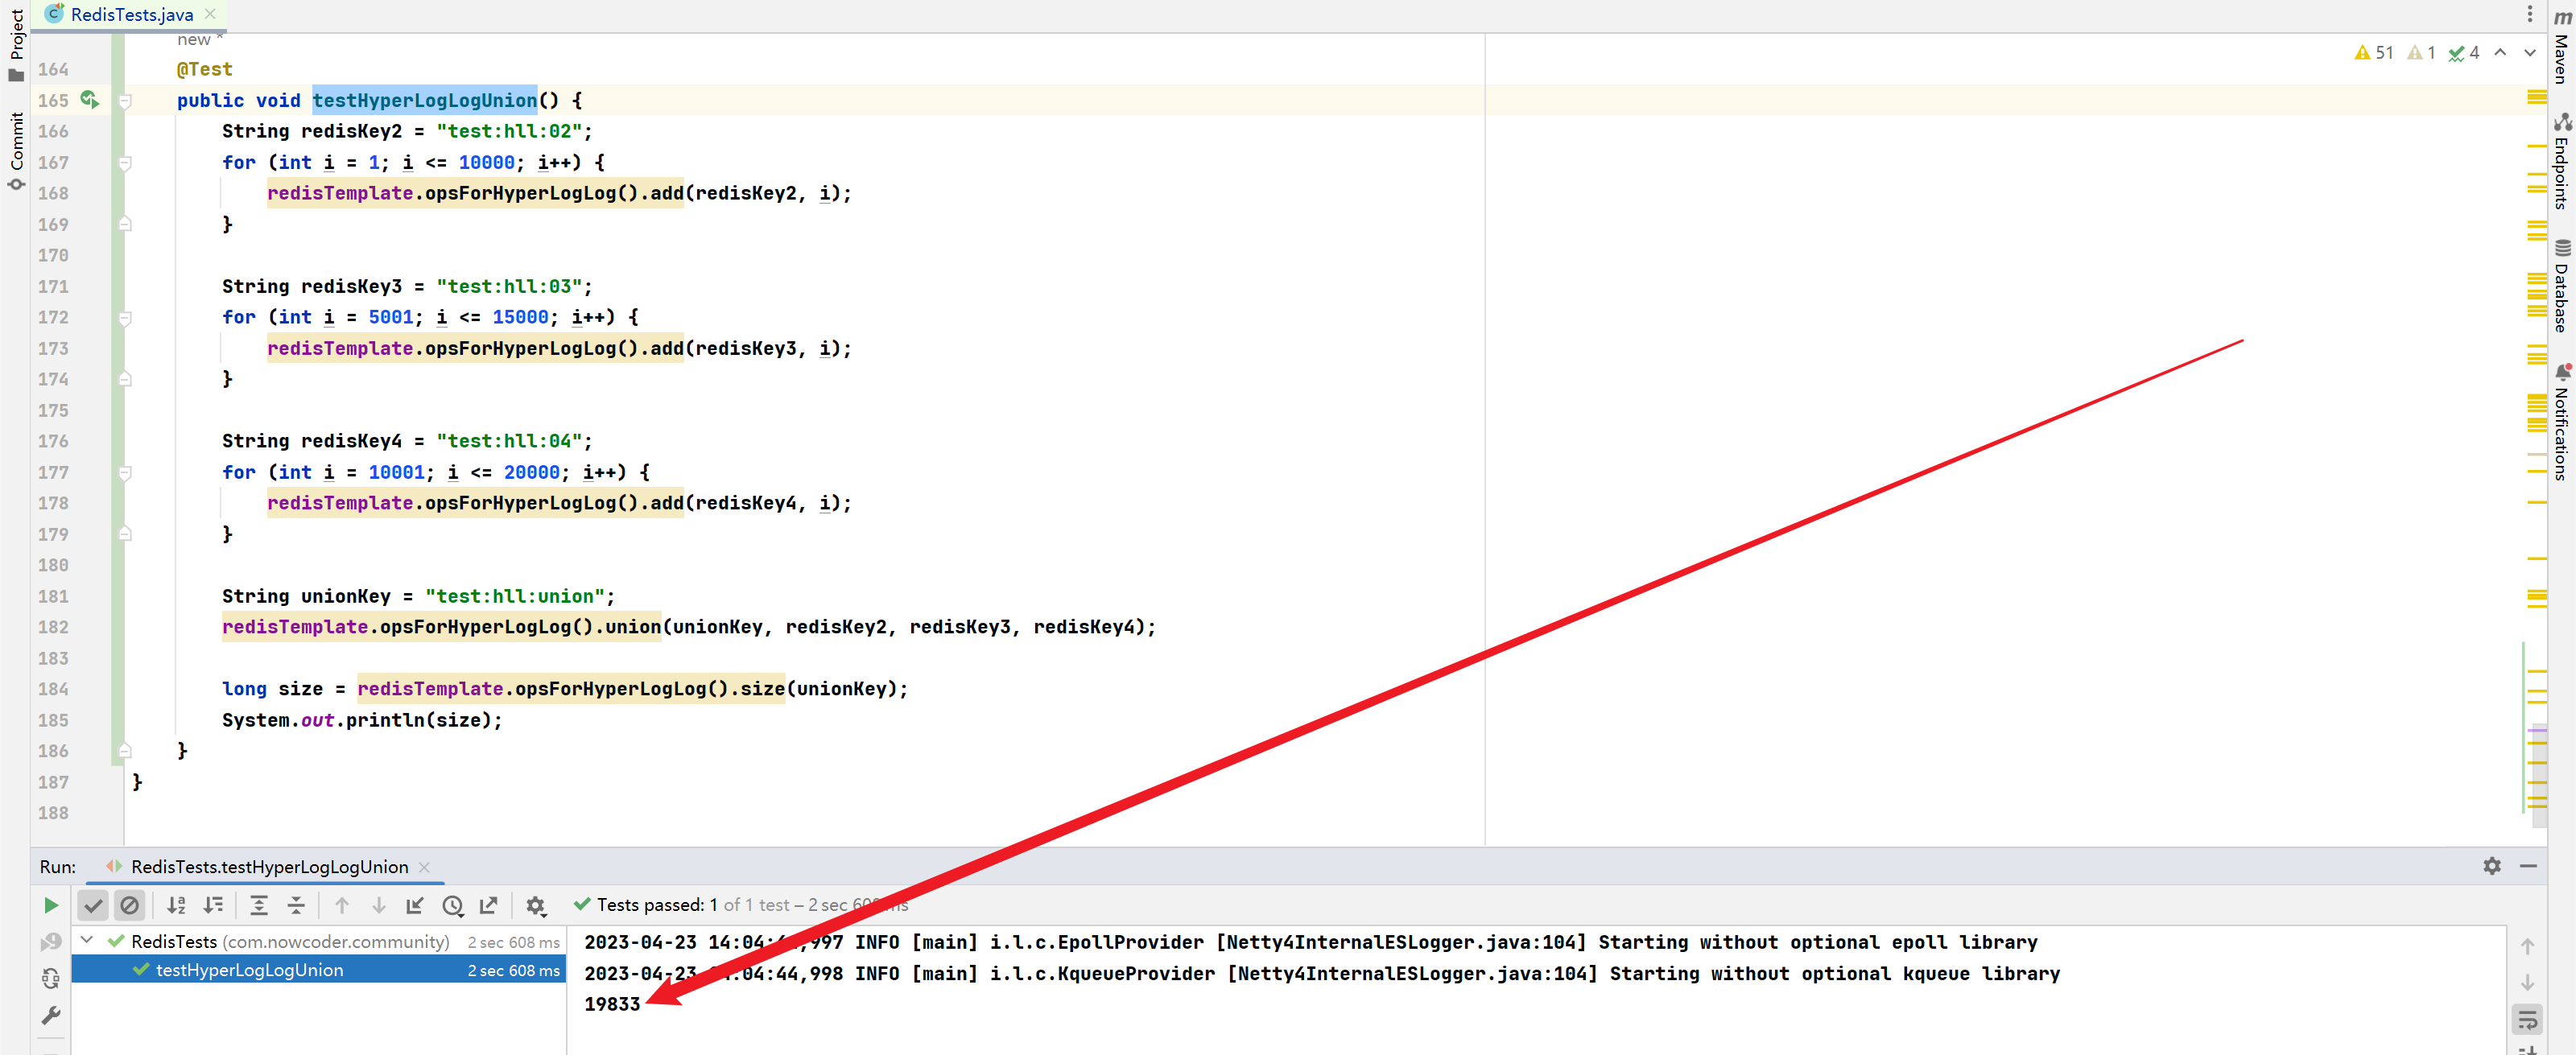Sort test results by duration
2576x1055 pixels.
click(x=213, y=905)
